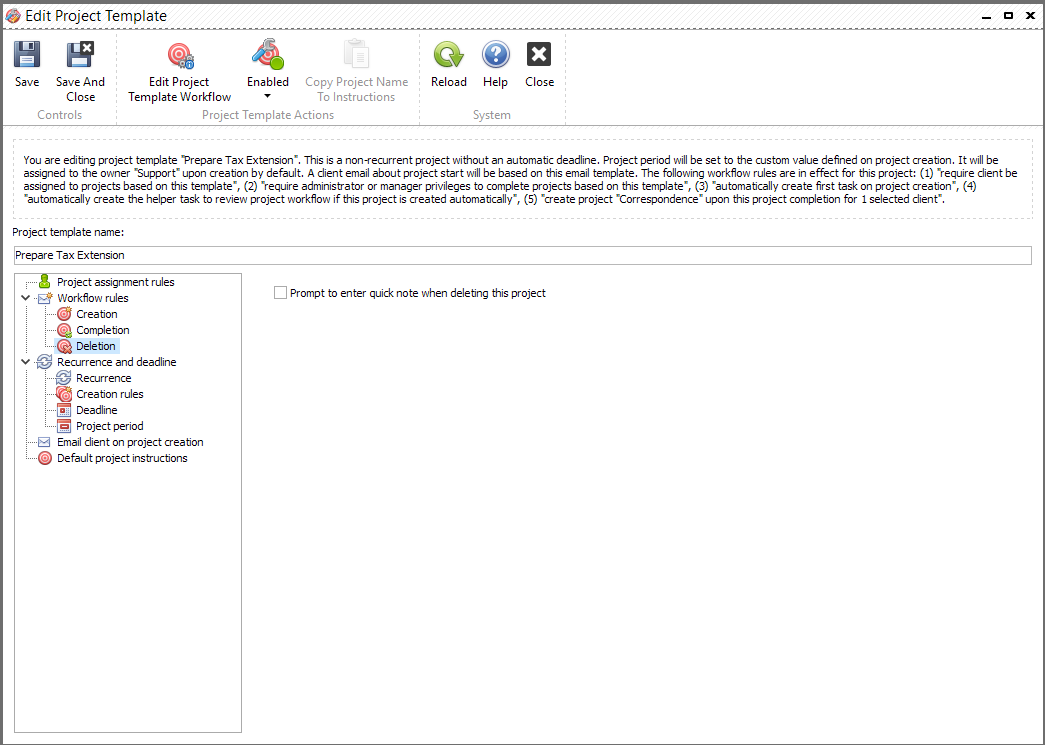Viewport: 1045px width, 745px height.
Task: Select Recurrence and deadline tree item
Action: 117,362
